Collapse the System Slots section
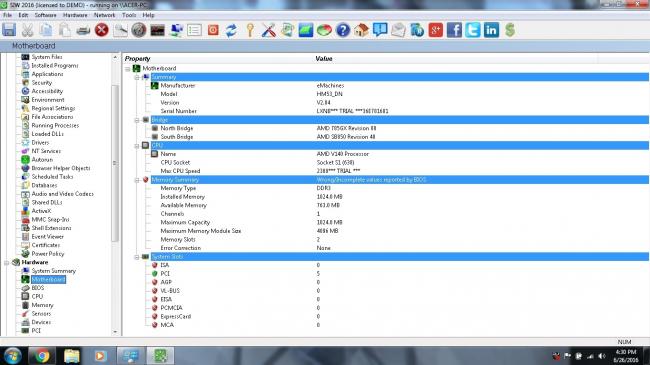Viewport: 650px width, 365px height. [137, 257]
